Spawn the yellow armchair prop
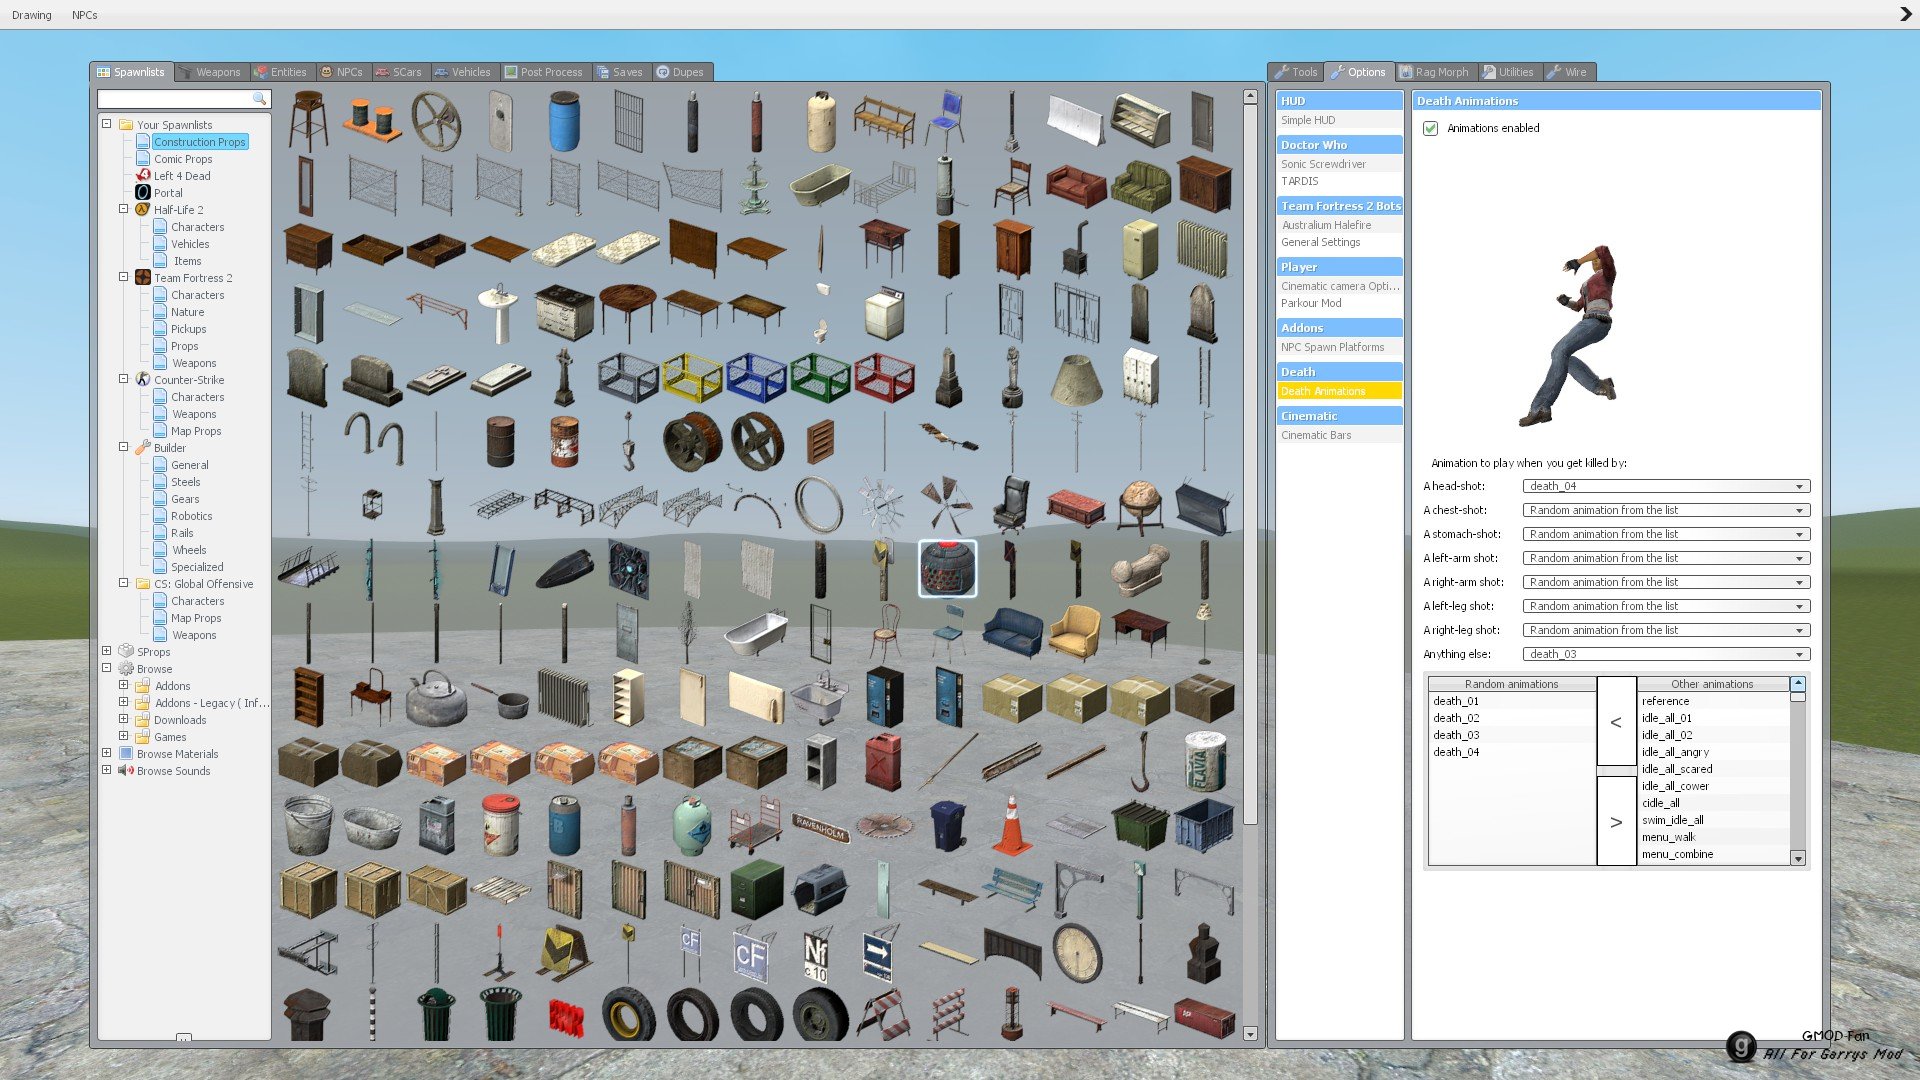Viewport: 1920px width, 1080px height. 1075,632
